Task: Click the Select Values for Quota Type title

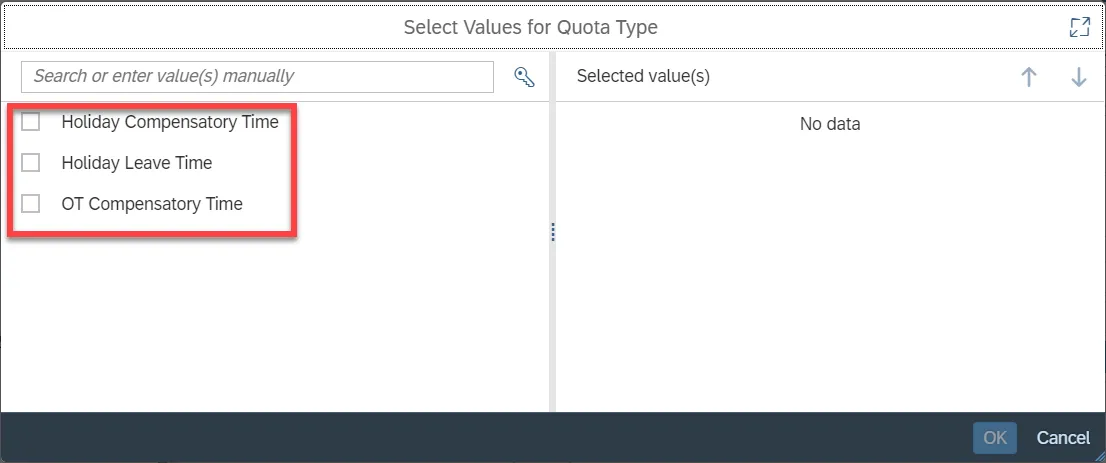Action: coord(530,27)
